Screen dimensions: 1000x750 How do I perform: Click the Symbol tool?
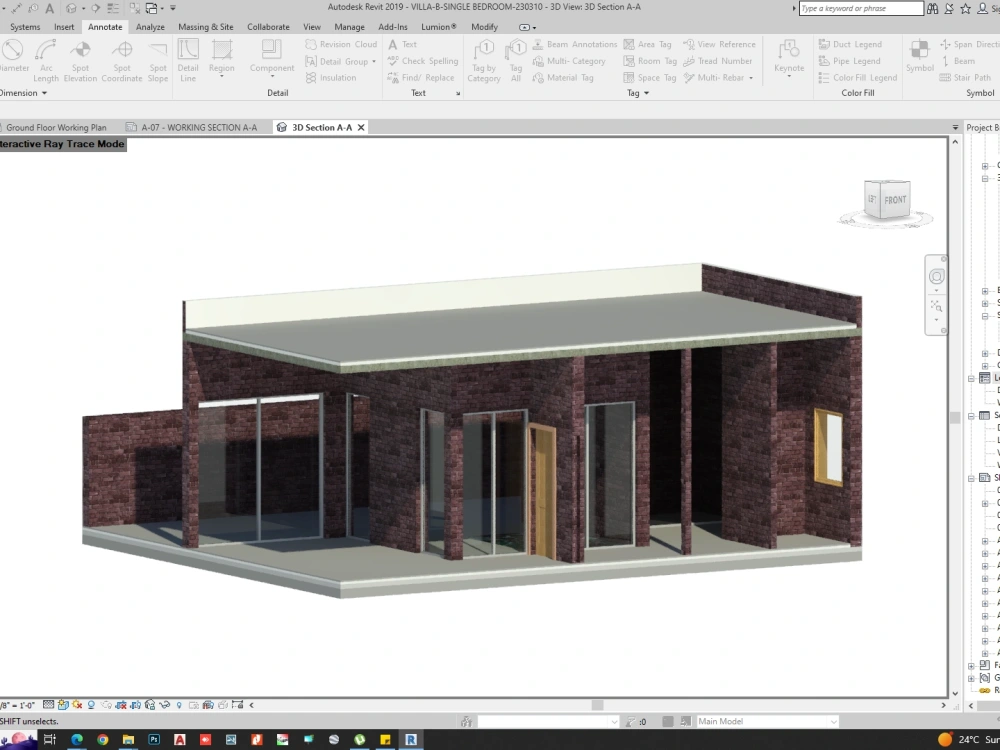920,56
